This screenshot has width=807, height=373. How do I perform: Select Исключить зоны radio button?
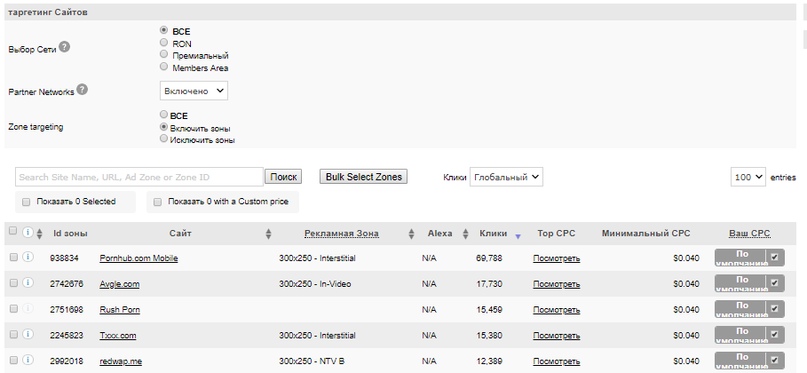[x=164, y=138]
